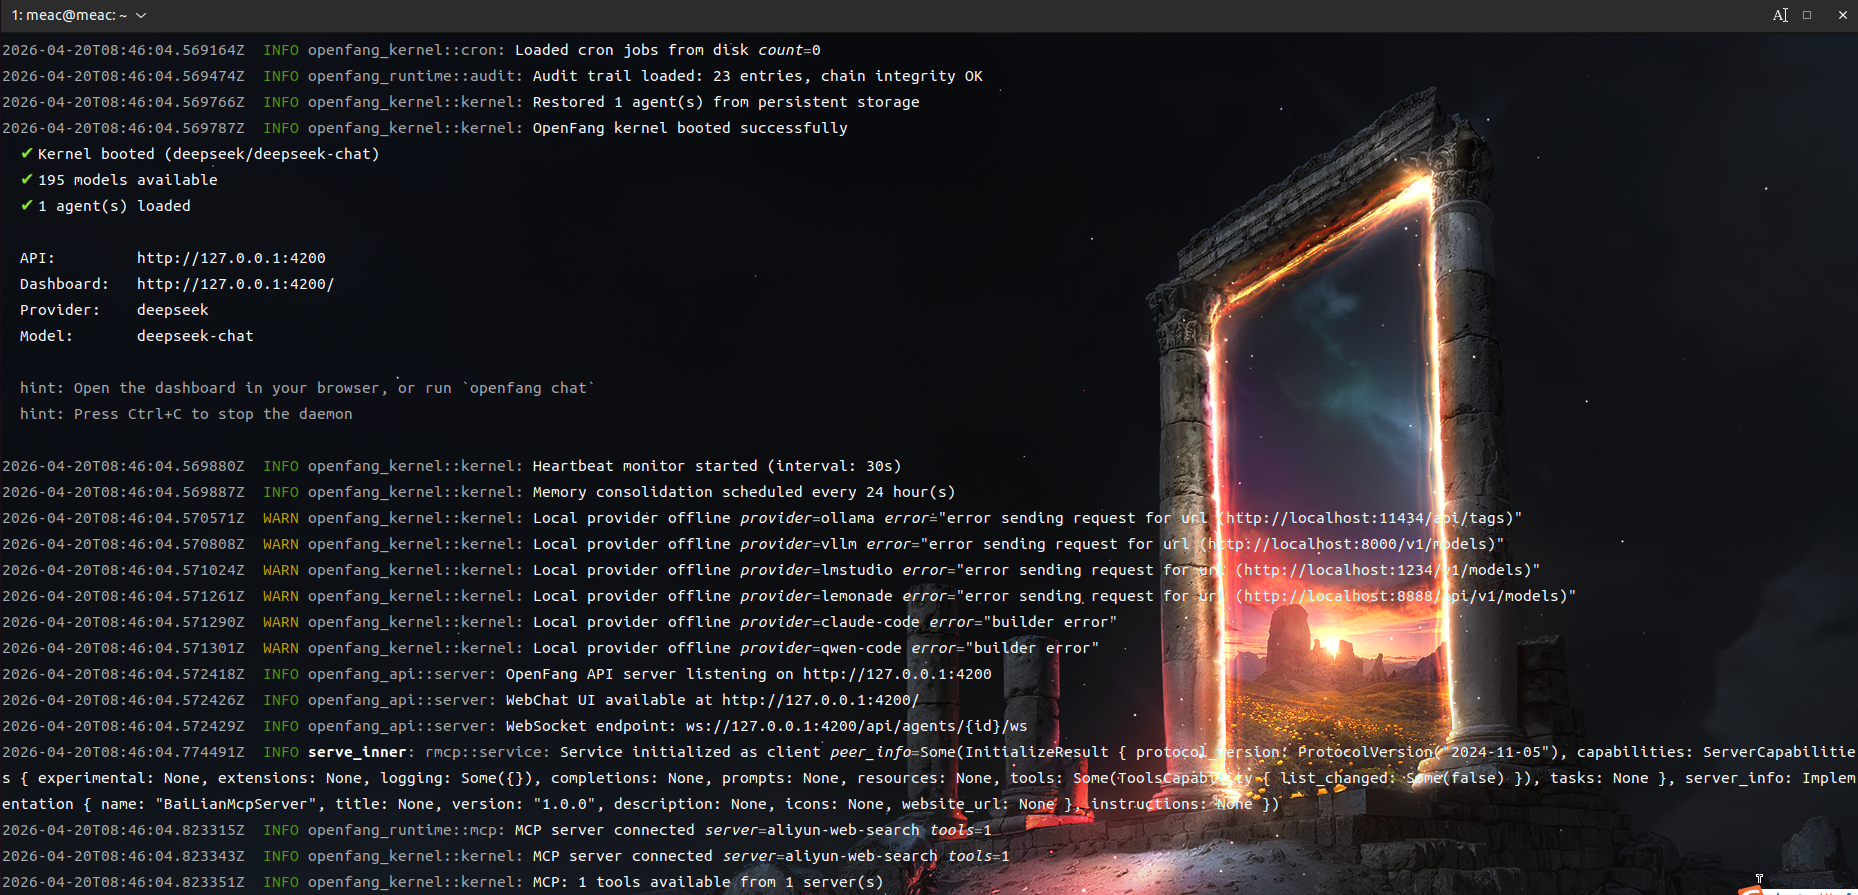Open the Dashboard URL http://127.0.0.1:4200/

click(235, 284)
